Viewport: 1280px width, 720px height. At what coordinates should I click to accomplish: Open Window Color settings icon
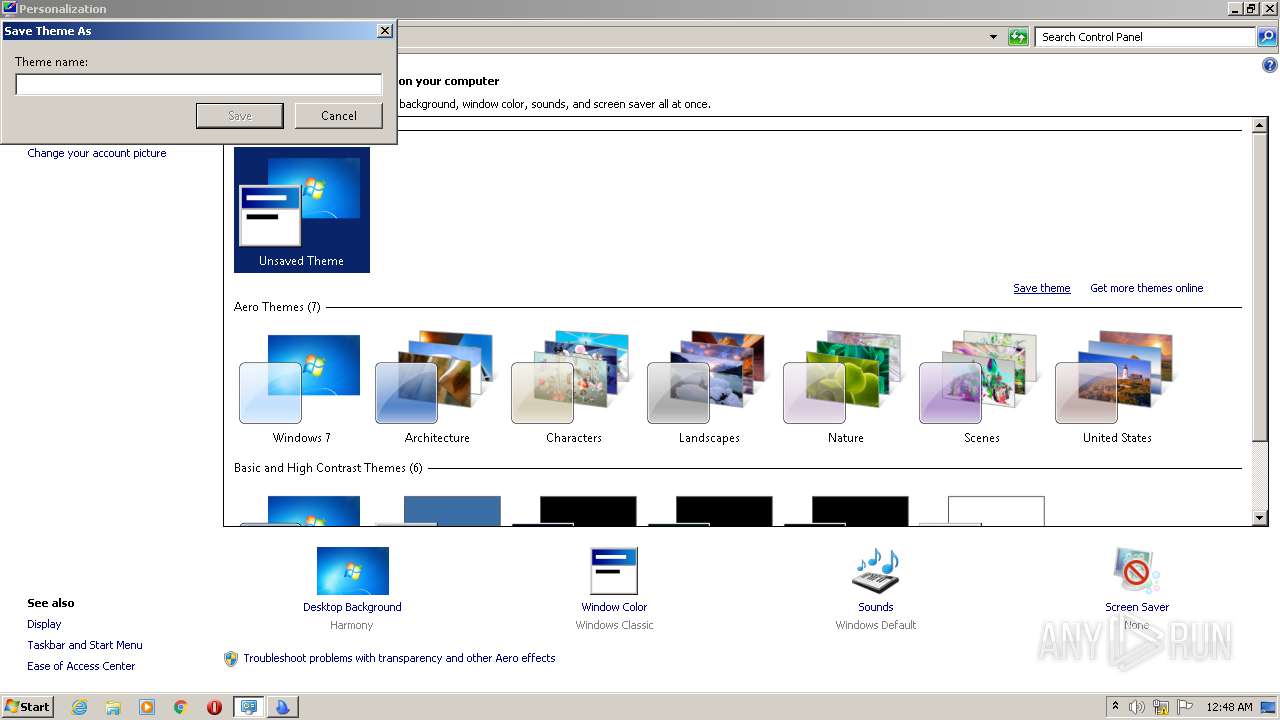tap(614, 571)
